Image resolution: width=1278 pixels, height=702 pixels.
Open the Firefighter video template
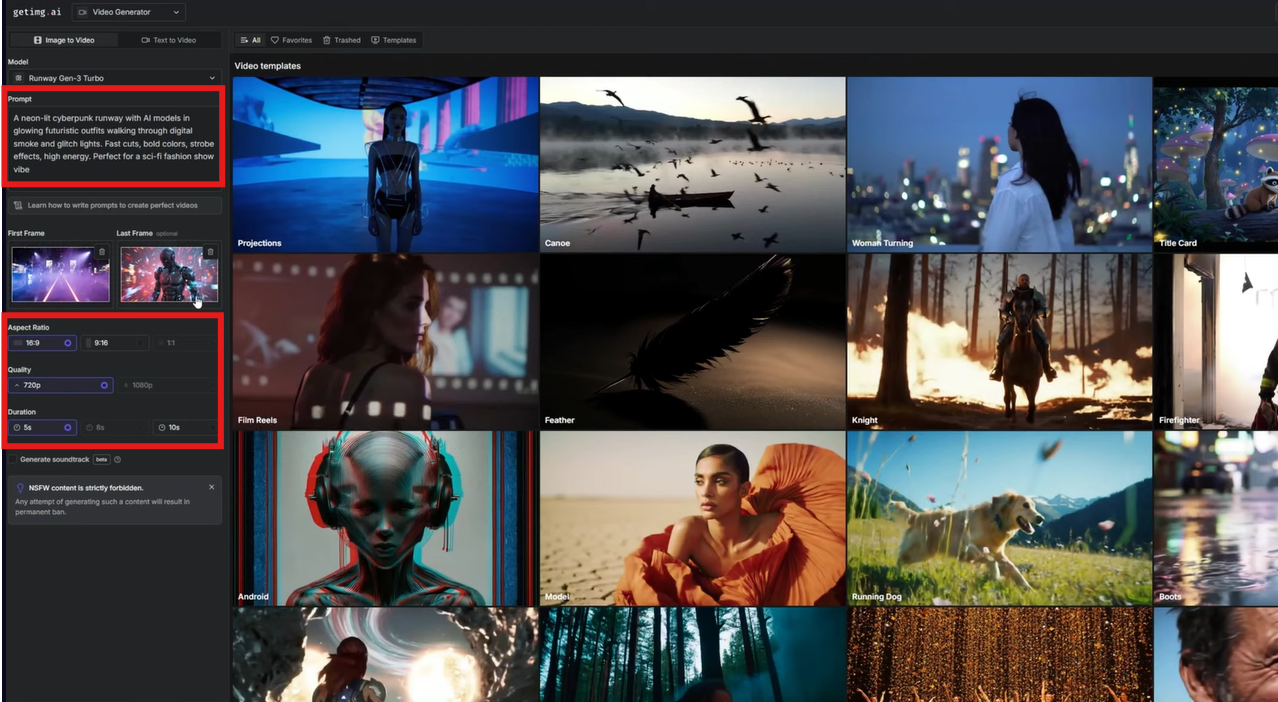coord(1216,341)
